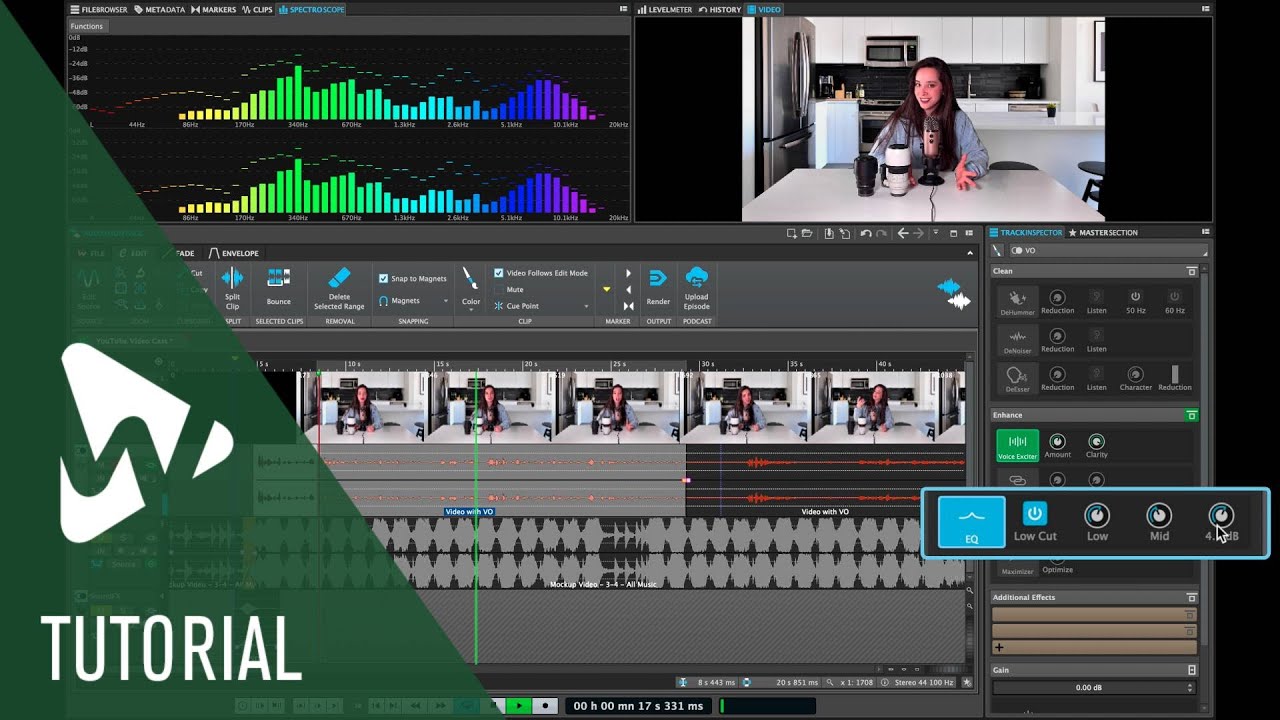The image size is (1280, 720).
Task: Enable the clip Mute checkbox
Action: [499, 289]
